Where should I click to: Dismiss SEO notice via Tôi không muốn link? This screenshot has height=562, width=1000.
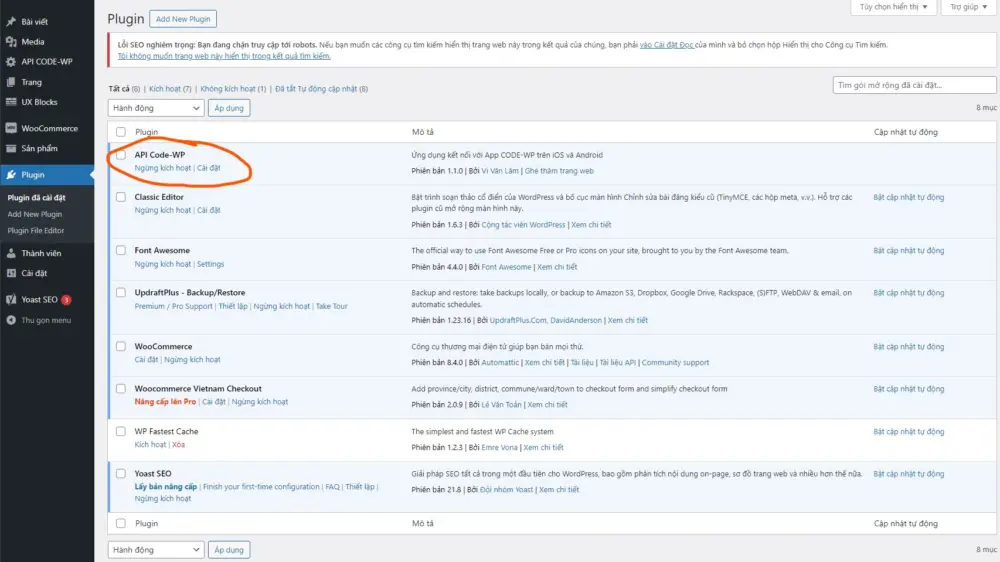[x=224, y=56]
